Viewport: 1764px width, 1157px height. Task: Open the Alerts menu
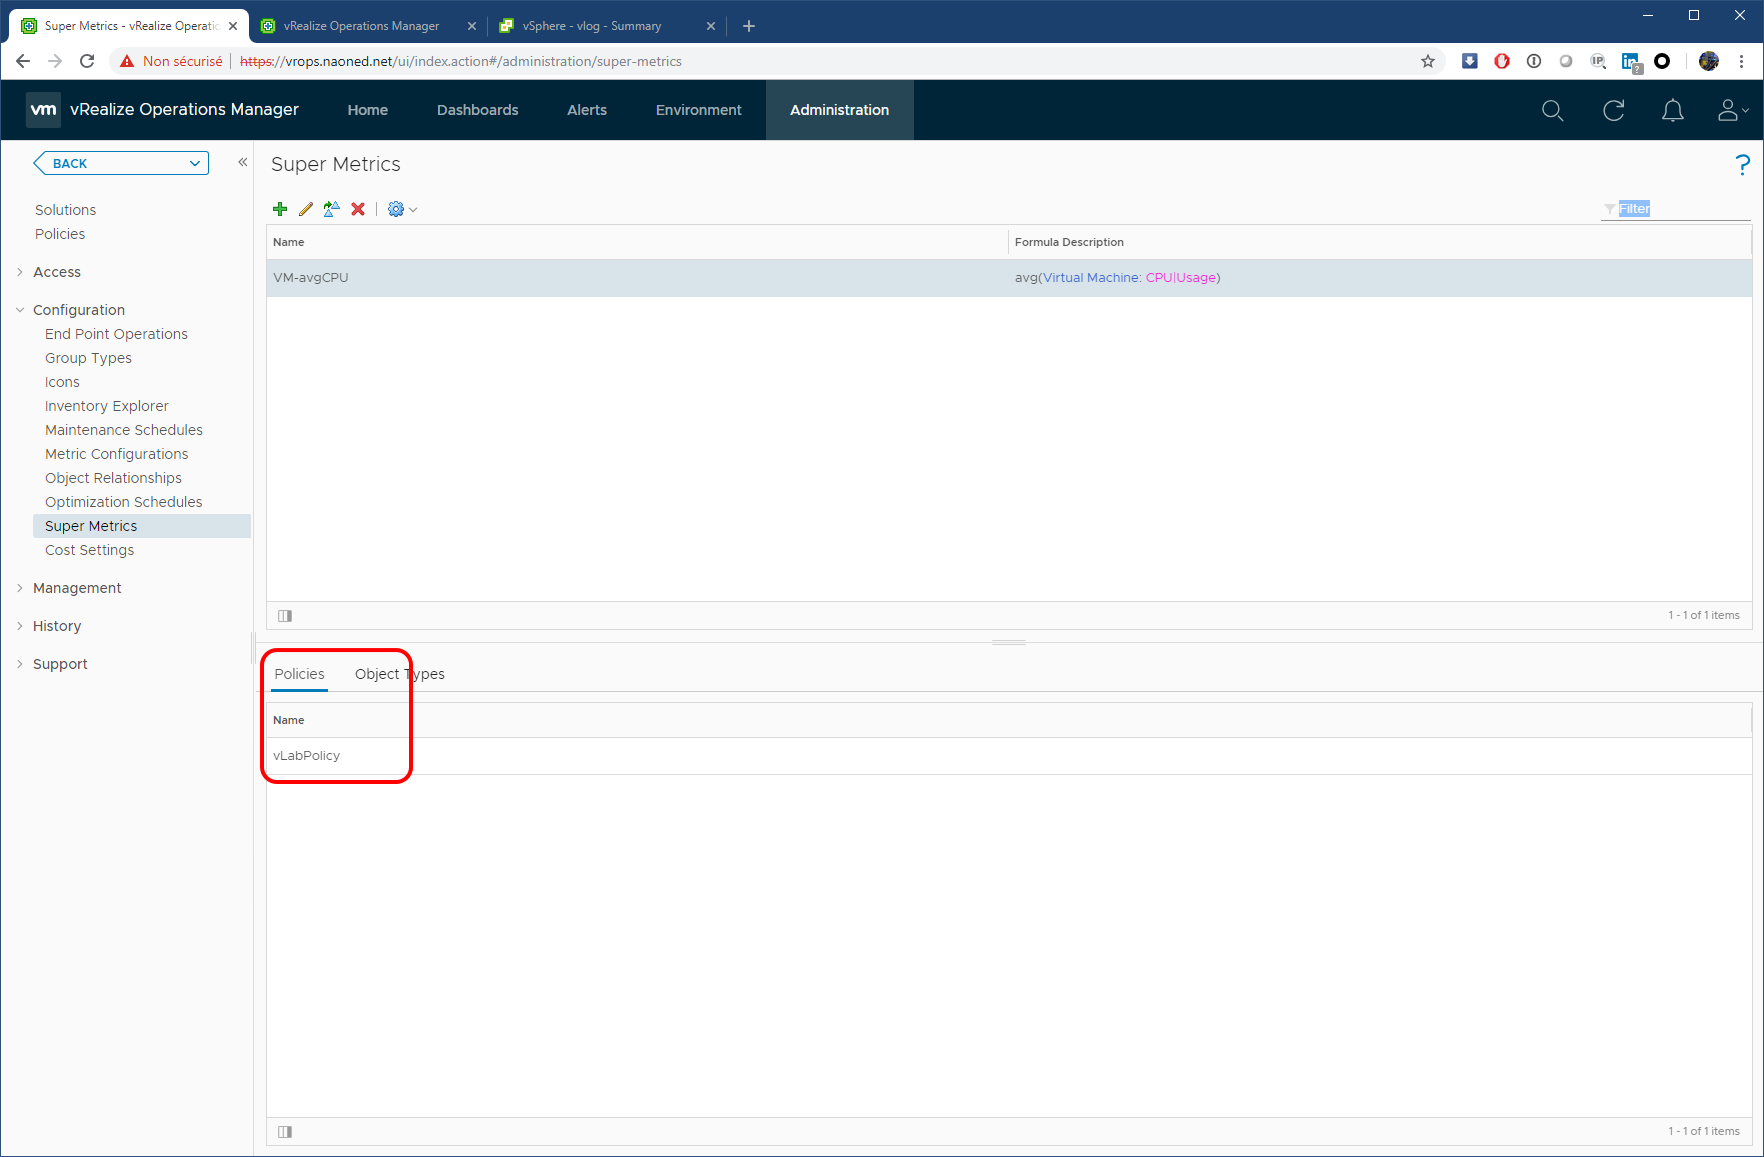click(x=587, y=110)
